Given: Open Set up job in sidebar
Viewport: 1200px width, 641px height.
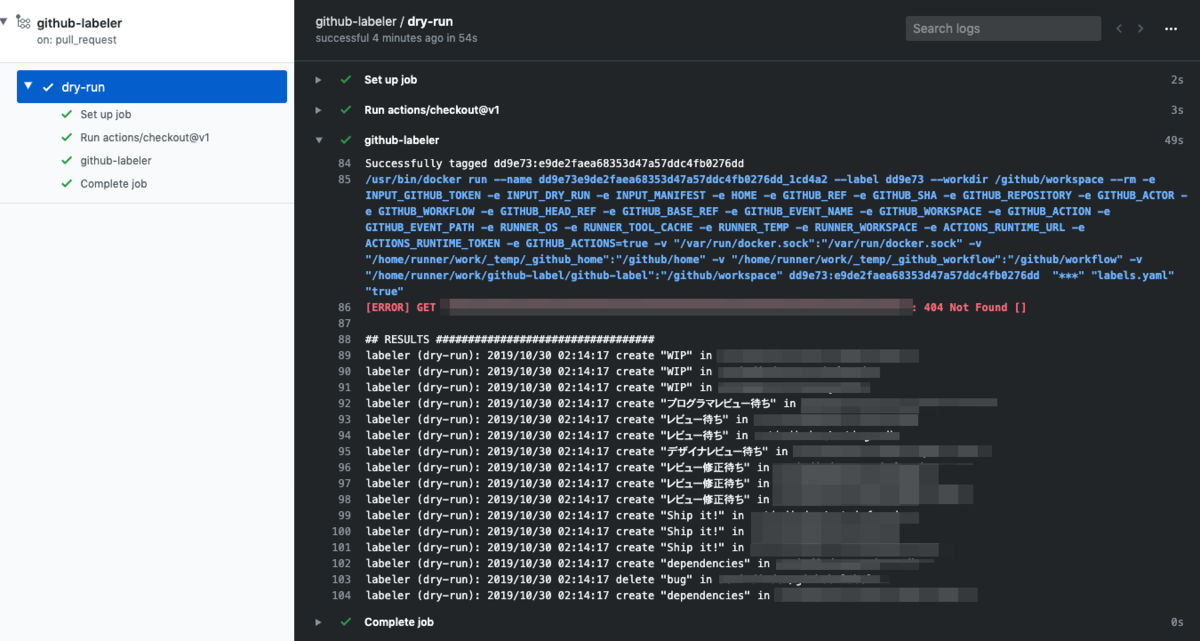Looking at the screenshot, I should coord(106,115).
